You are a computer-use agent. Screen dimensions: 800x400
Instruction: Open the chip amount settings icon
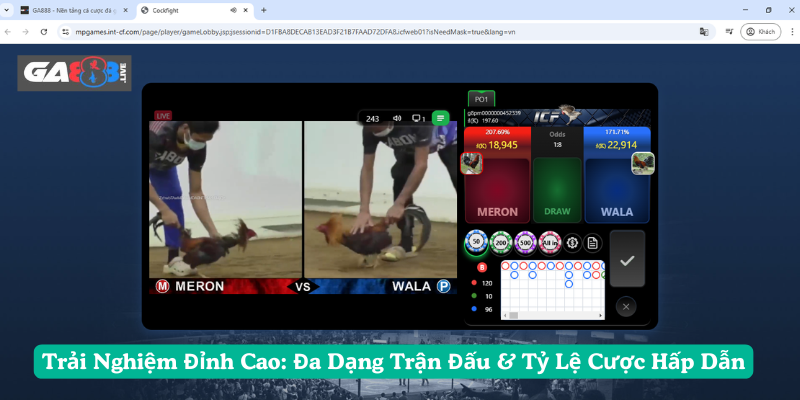pos(572,243)
